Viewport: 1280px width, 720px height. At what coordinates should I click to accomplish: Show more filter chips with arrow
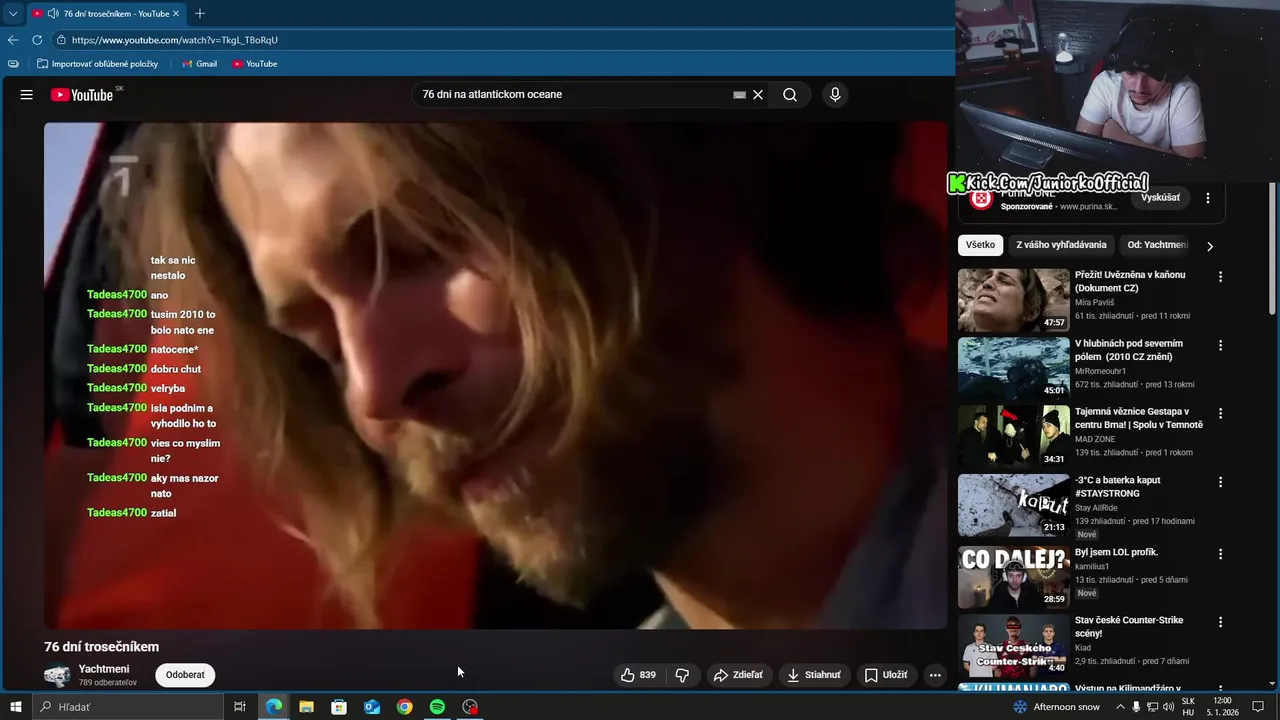pos(1210,246)
